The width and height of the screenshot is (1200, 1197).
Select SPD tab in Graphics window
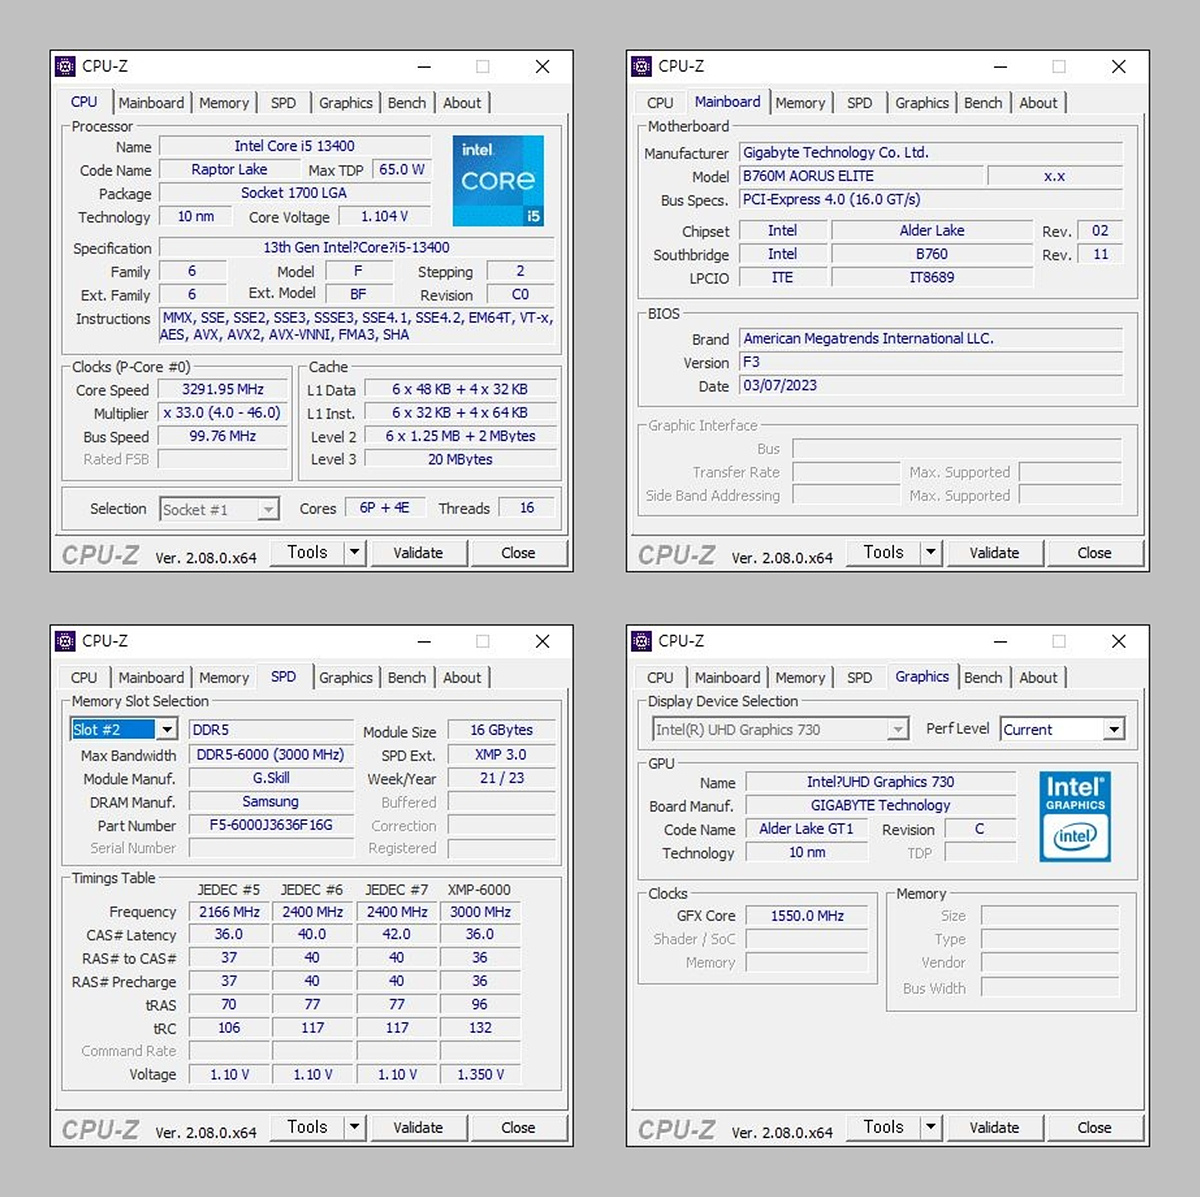pos(859,677)
